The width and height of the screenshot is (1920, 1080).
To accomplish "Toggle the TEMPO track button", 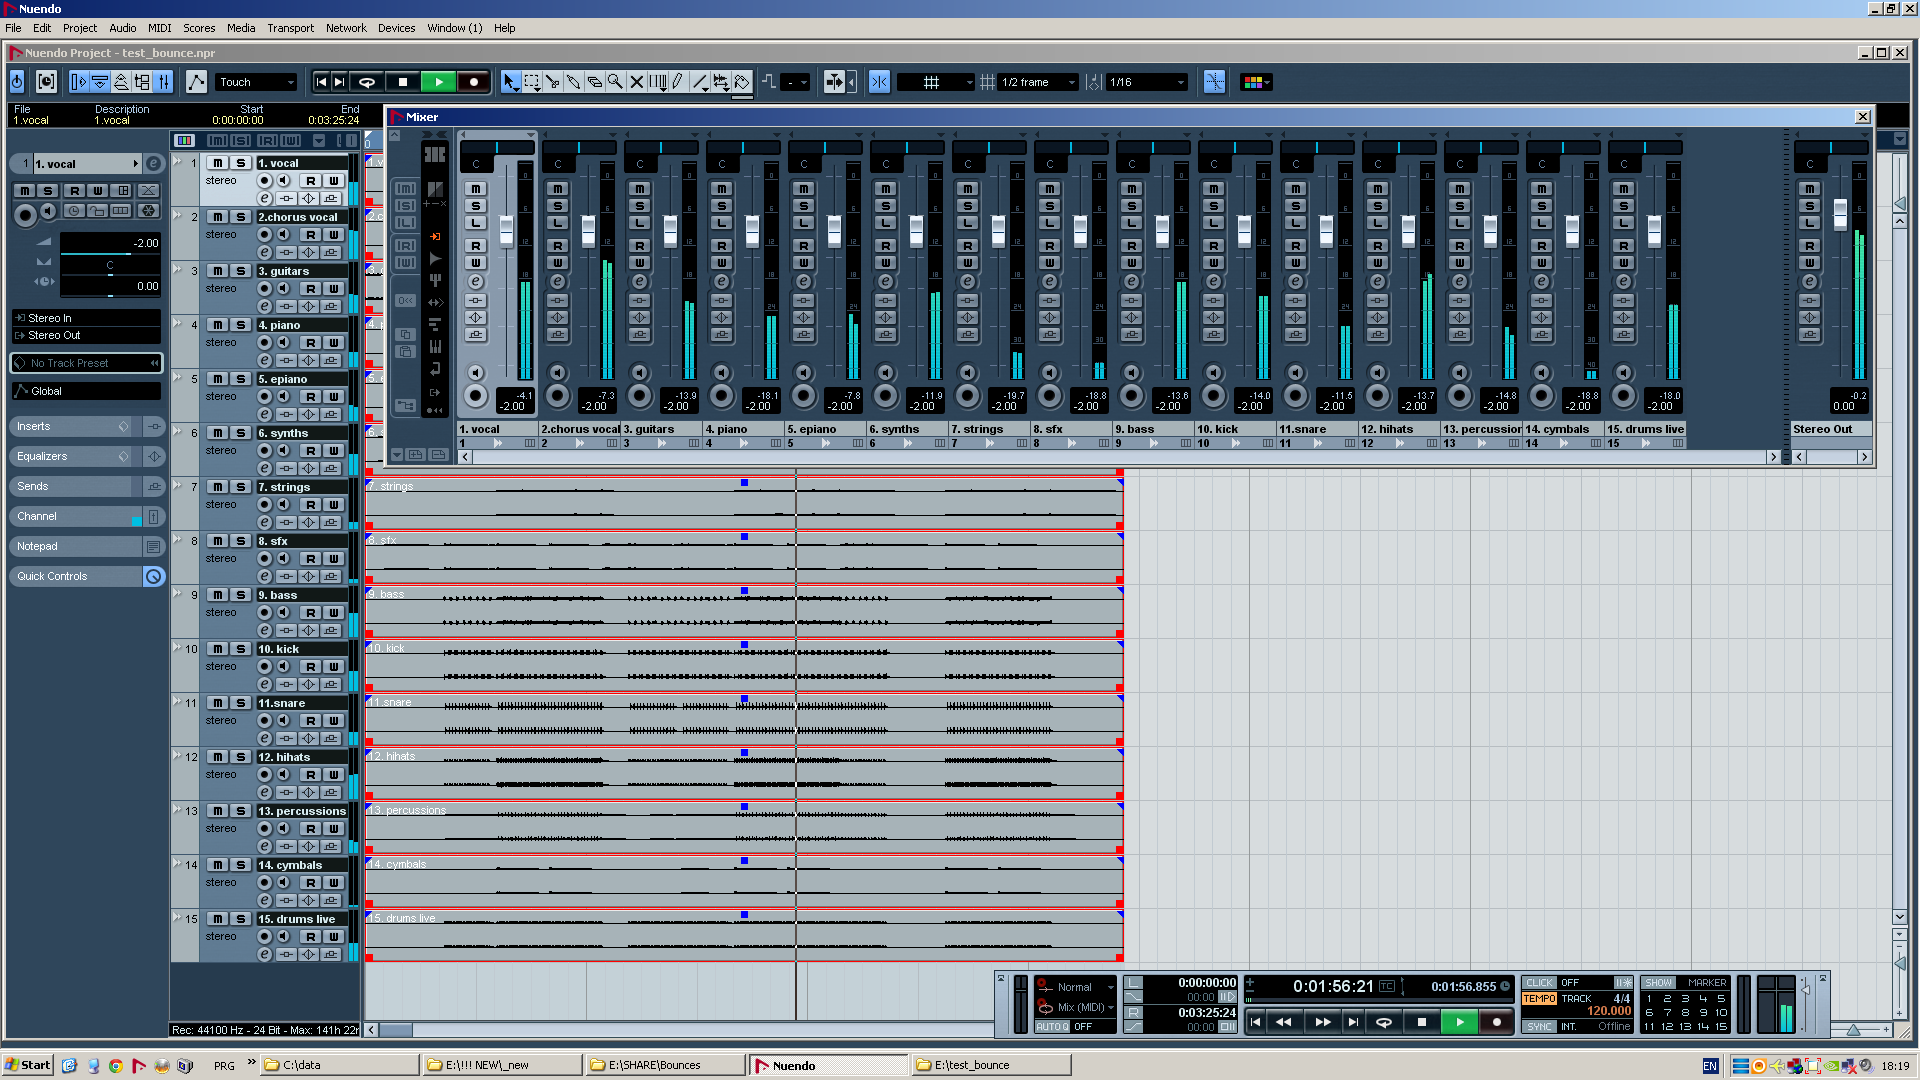I will coord(1540,999).
